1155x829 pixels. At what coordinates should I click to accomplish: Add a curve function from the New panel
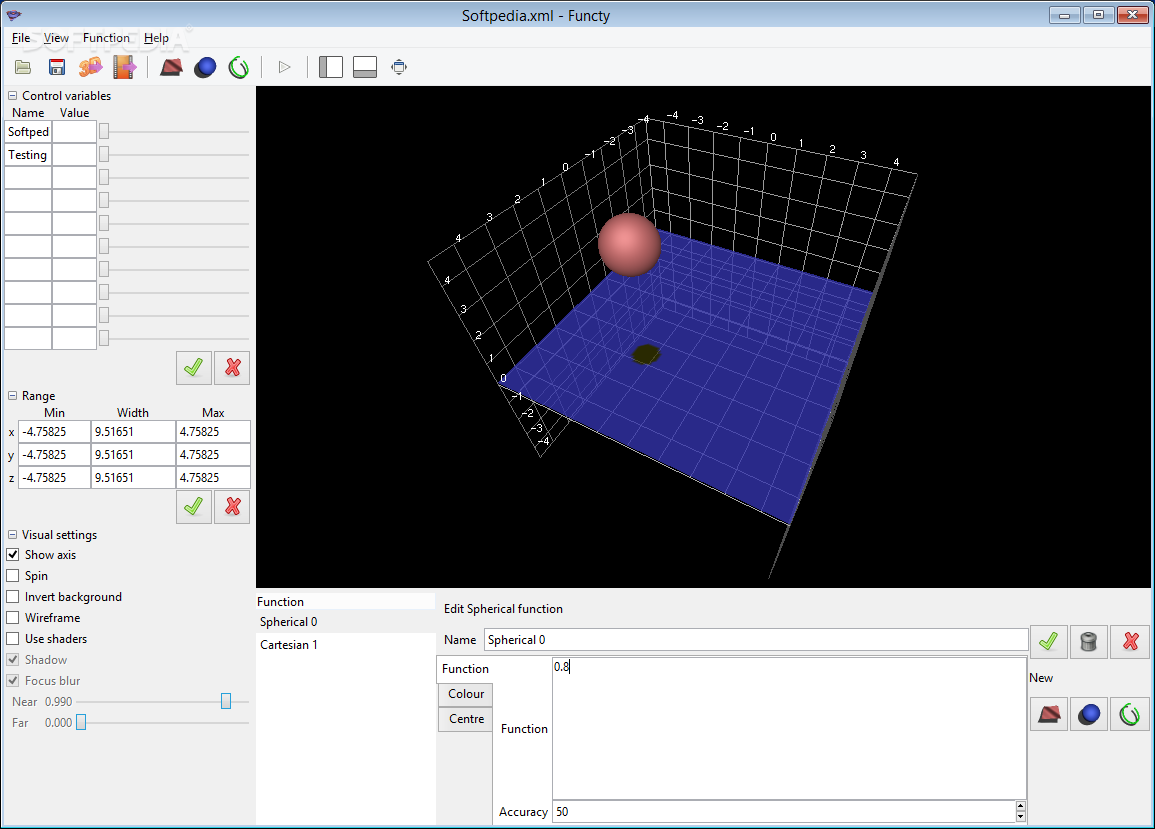pyautogui.click(x=1131, y=714)
